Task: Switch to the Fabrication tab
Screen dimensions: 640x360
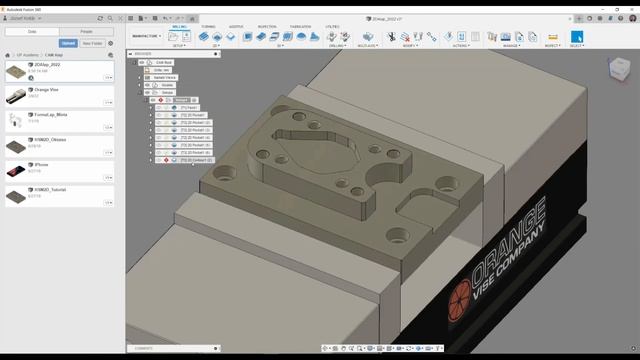Action: click(300, 27)
